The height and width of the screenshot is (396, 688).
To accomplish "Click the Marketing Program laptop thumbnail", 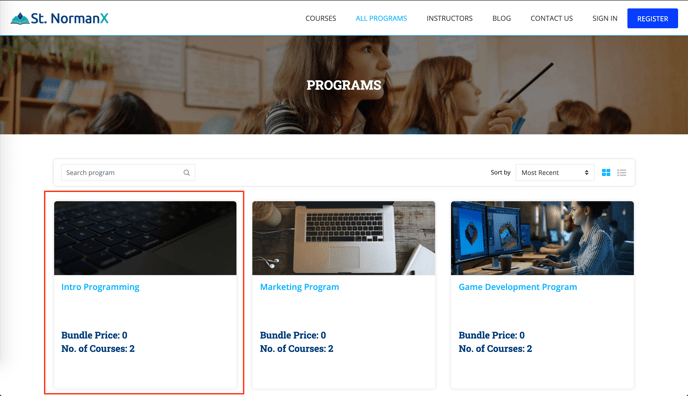I will [x=344, y=238].
